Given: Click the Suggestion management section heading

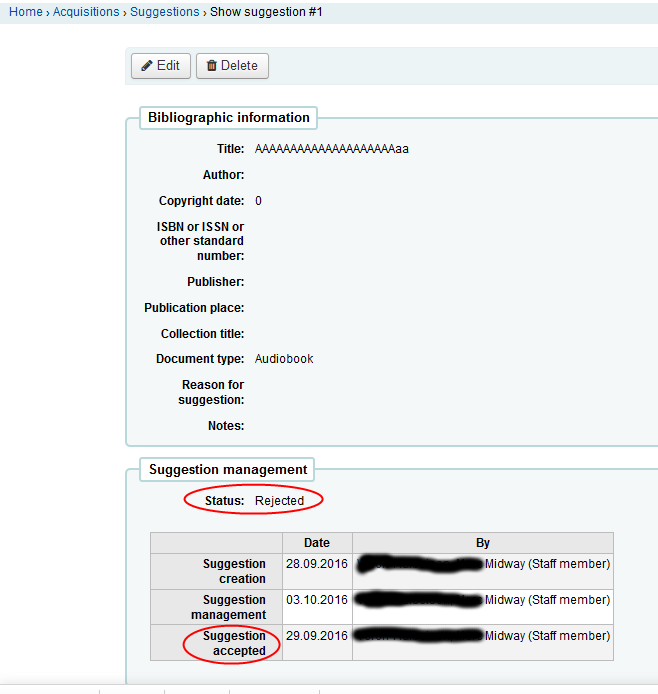Looking at the screenshot, I should [228, 469].
